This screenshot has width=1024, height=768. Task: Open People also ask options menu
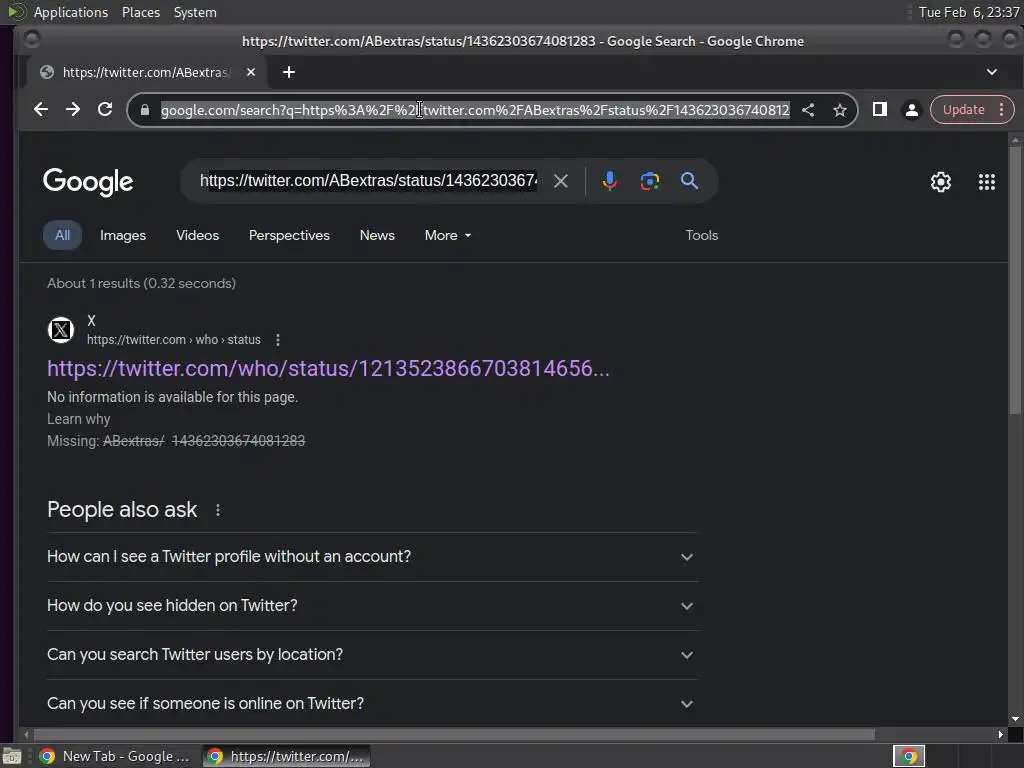217,510
